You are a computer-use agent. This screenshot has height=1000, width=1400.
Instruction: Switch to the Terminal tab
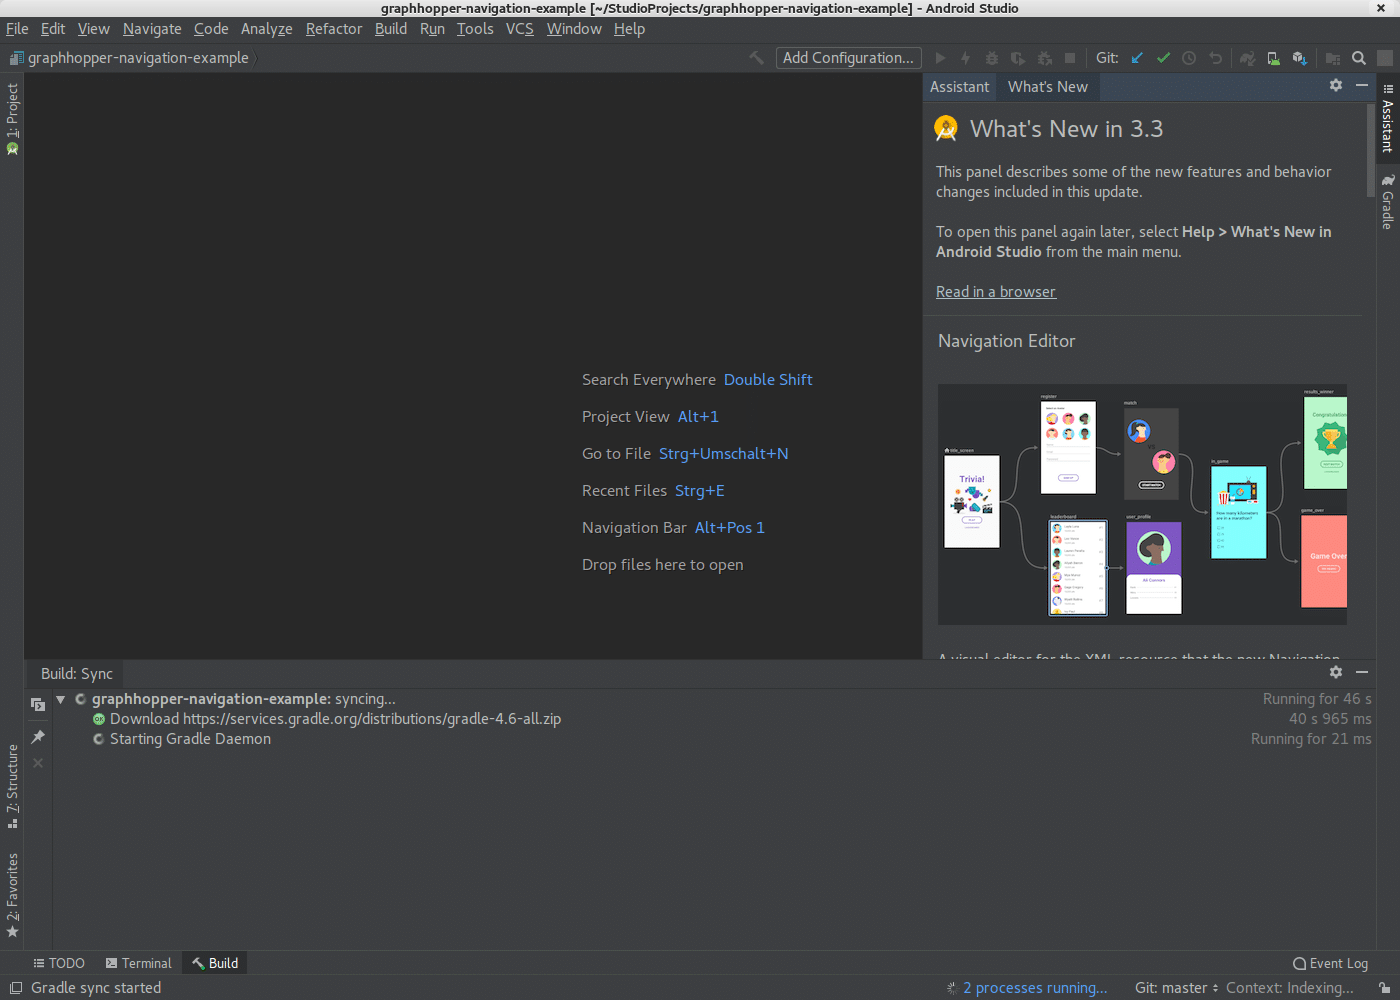click(139, 963)
